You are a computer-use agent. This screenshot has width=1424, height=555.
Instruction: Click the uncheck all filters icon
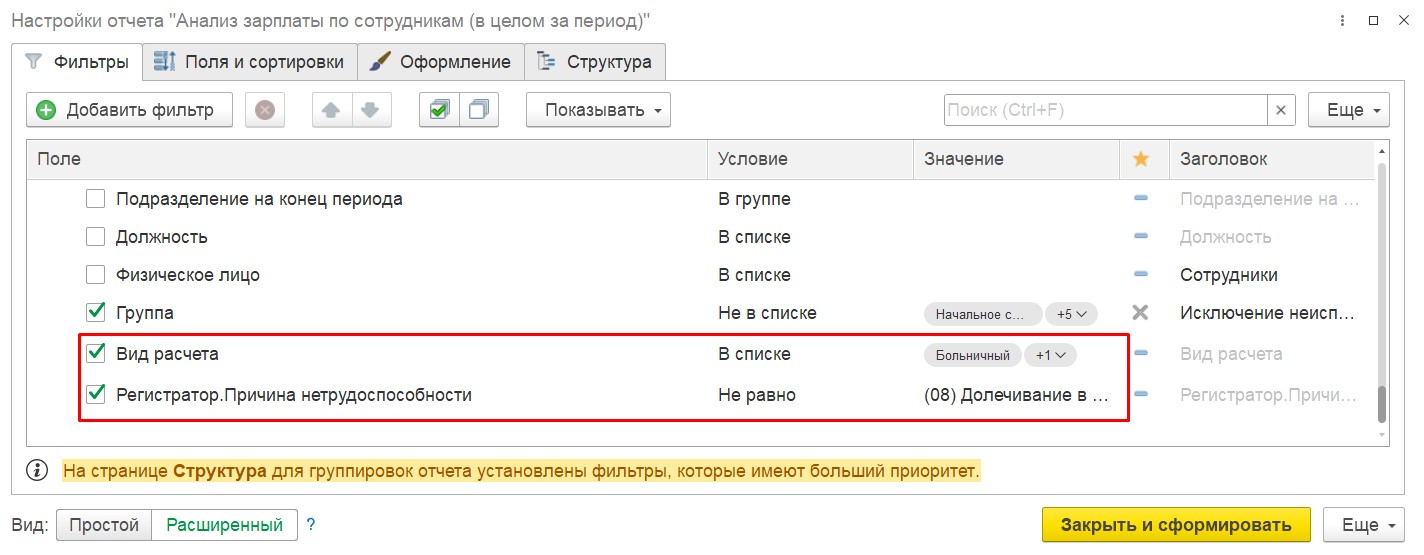(x=479, y=110)
